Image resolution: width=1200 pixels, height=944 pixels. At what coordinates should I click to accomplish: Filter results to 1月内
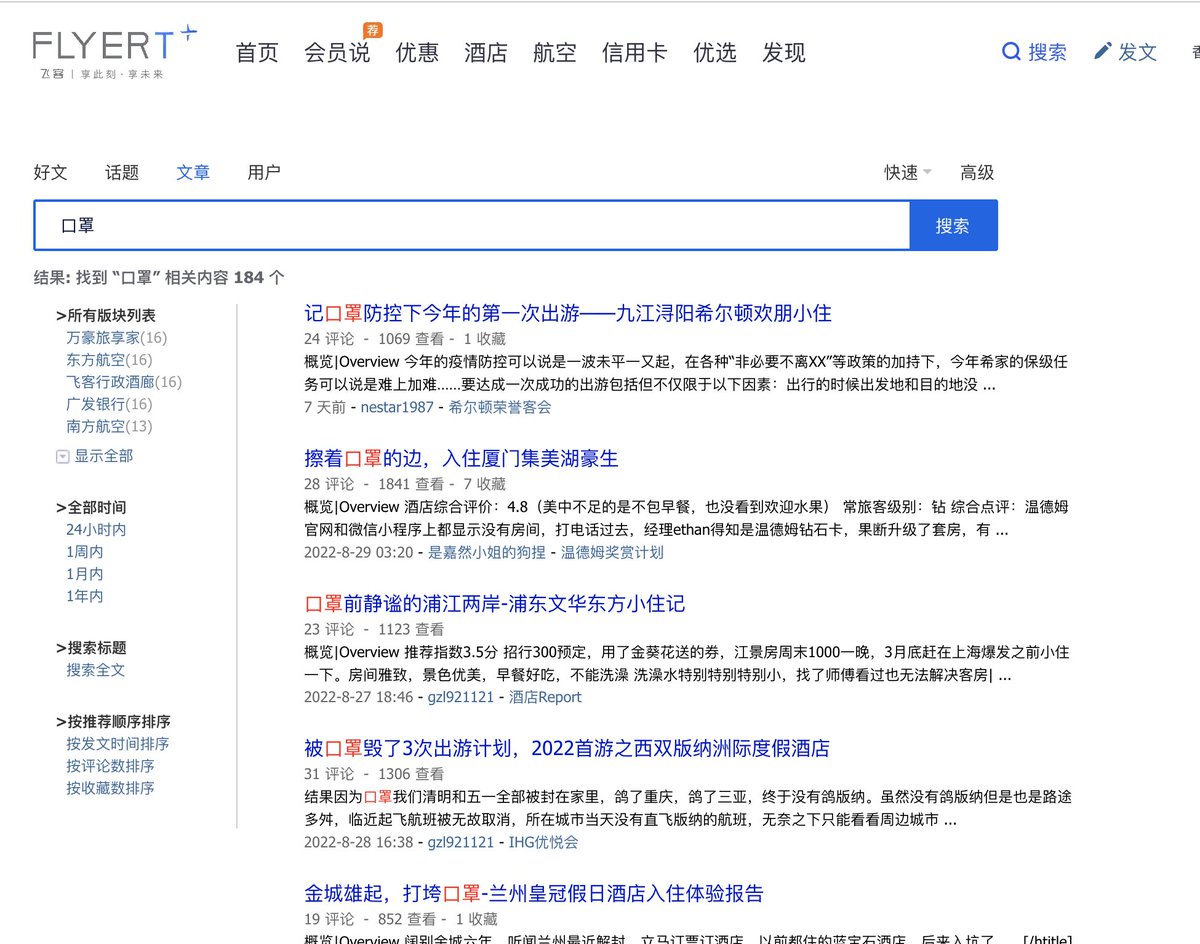pos(85,574)
